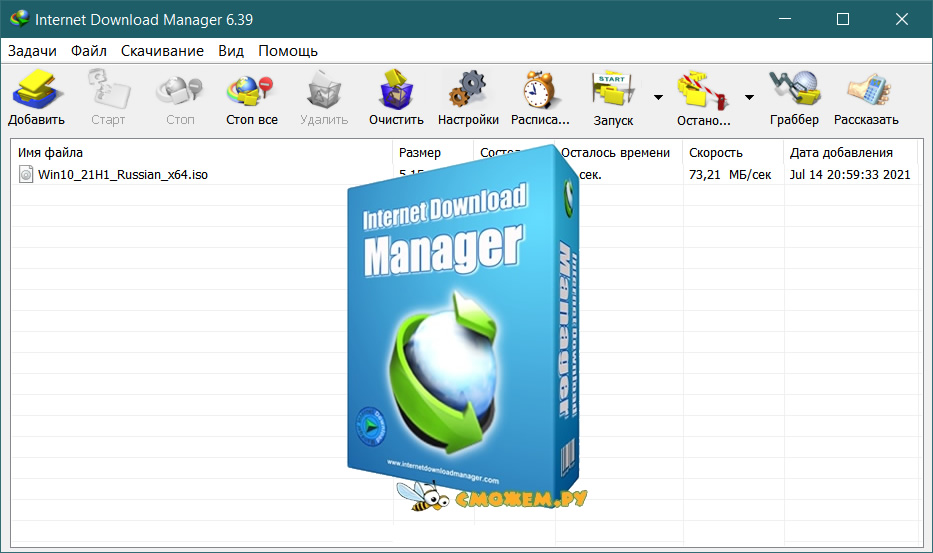
Task: Open the Расписа... scheduler clock icon
Action: coord(540,90)
